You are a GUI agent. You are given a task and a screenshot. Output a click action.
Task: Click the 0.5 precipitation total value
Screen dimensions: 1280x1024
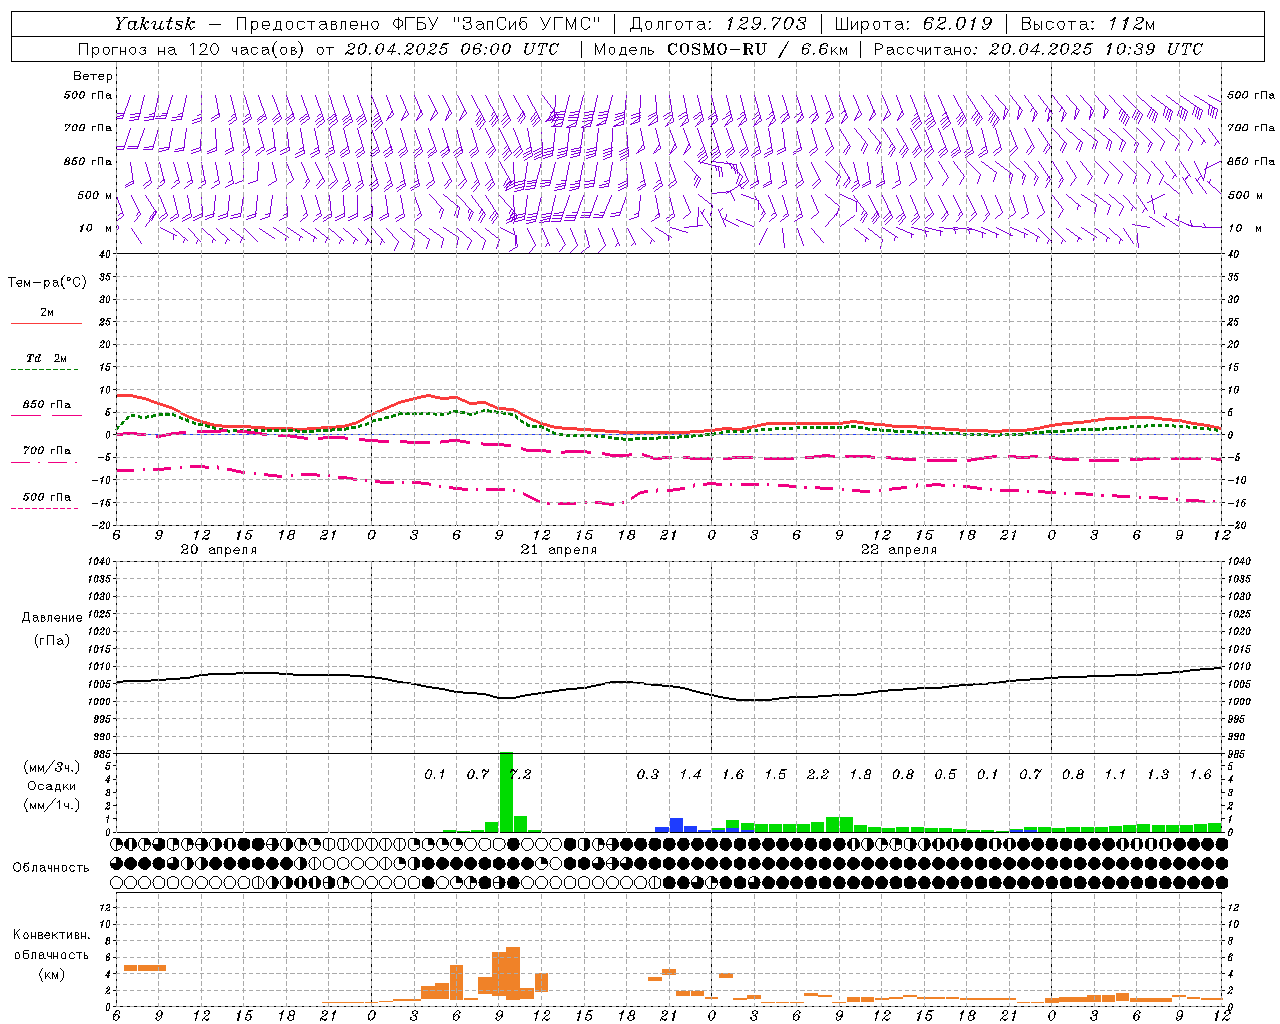[x=945, y=774]
